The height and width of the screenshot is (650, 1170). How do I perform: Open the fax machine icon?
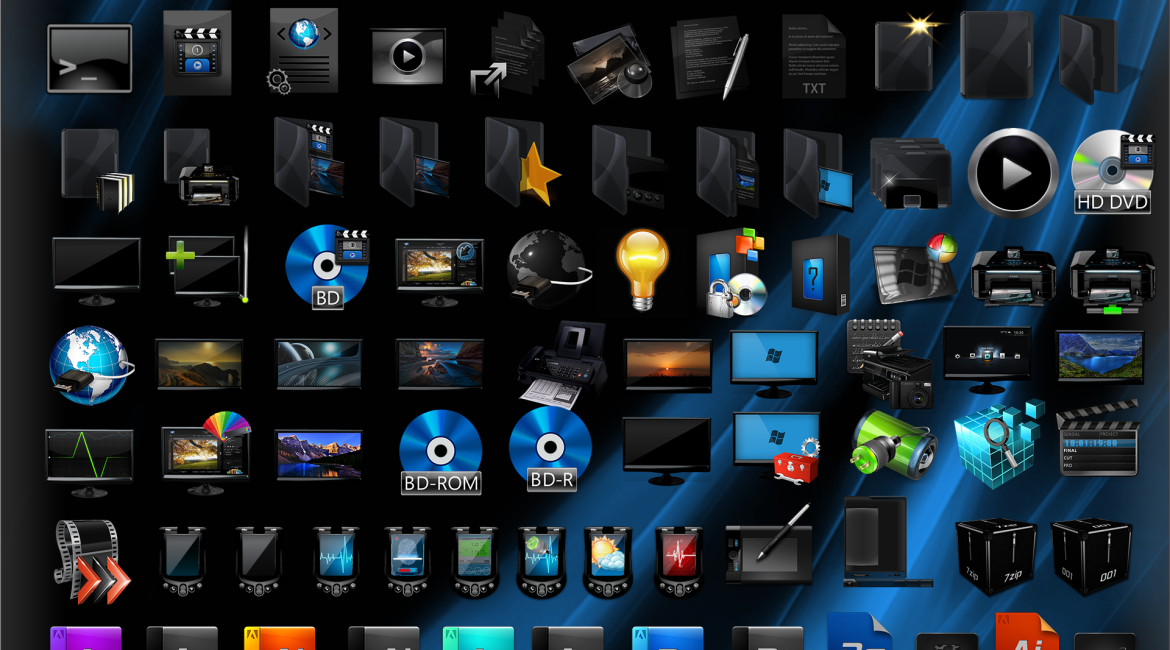(561, 363)
